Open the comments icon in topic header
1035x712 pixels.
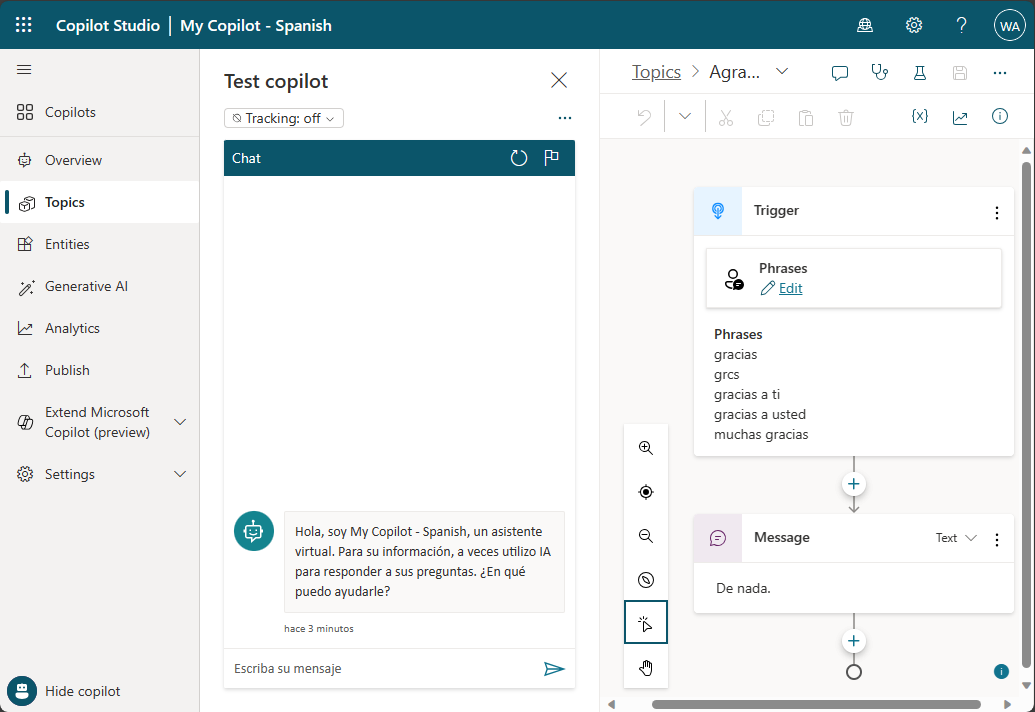coord(840,73)
